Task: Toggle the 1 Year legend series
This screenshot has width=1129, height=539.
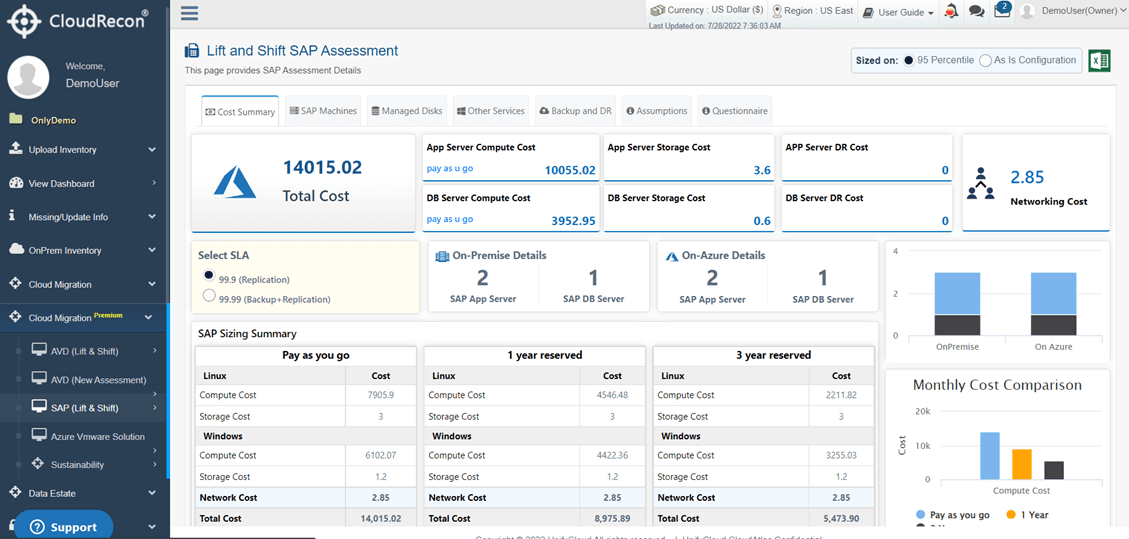Action: (1027, 515)
